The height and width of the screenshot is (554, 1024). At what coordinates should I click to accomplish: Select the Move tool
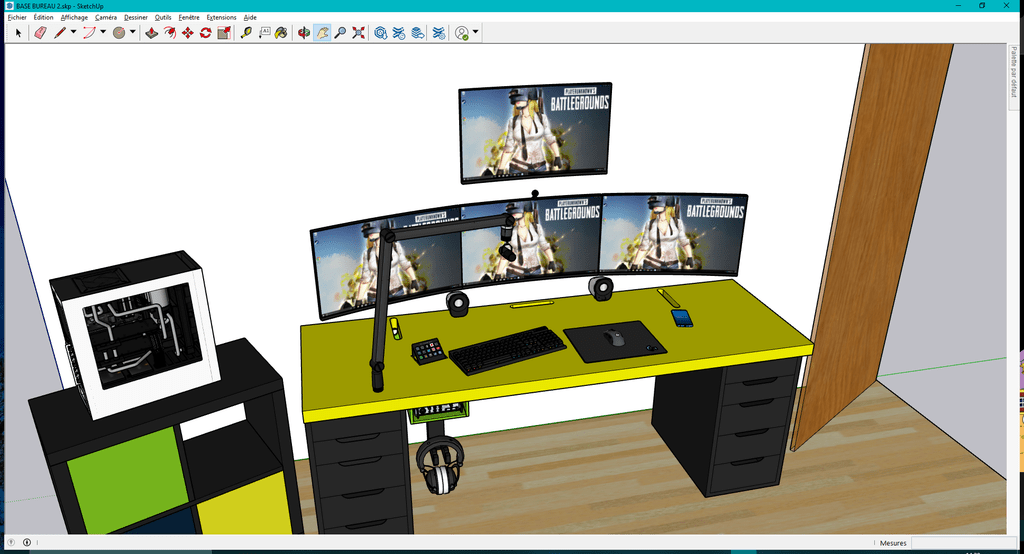point(187,32)
